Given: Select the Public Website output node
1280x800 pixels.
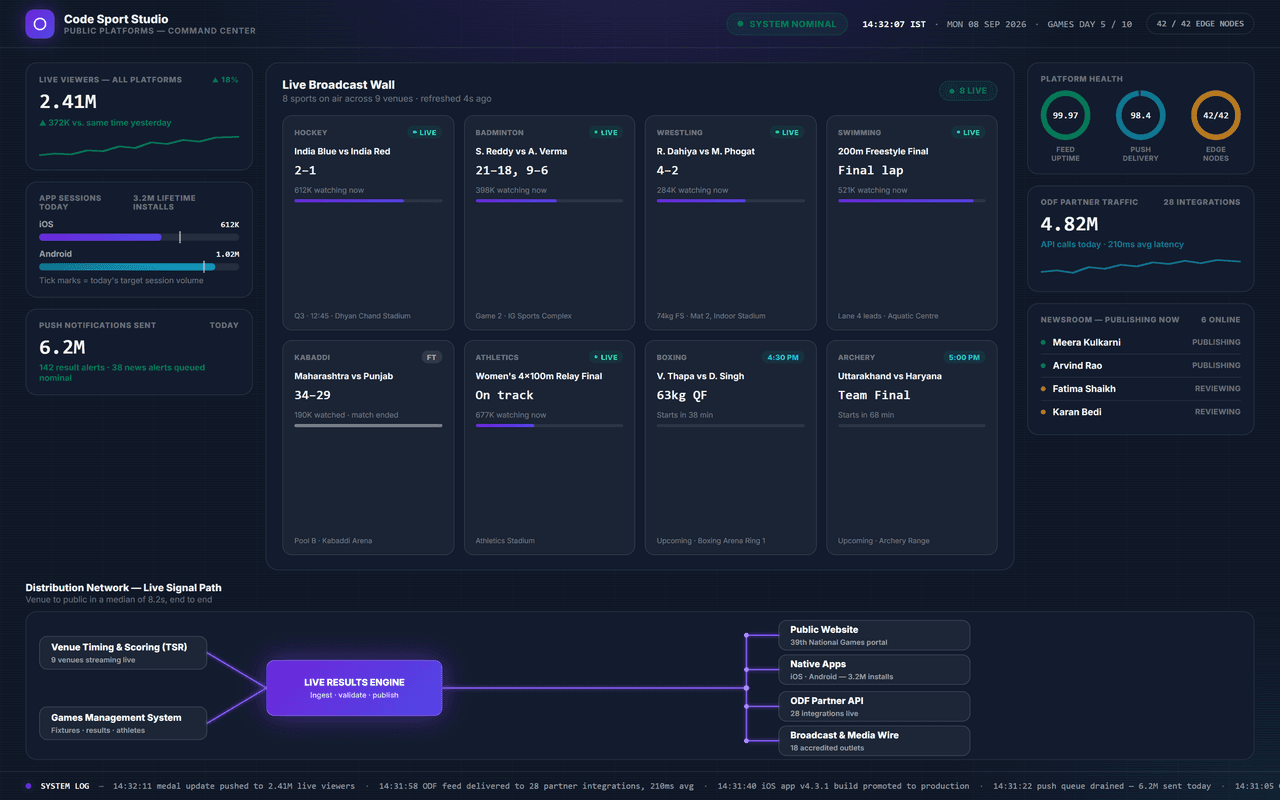Looking at the screenshot, I should point(874,635).
